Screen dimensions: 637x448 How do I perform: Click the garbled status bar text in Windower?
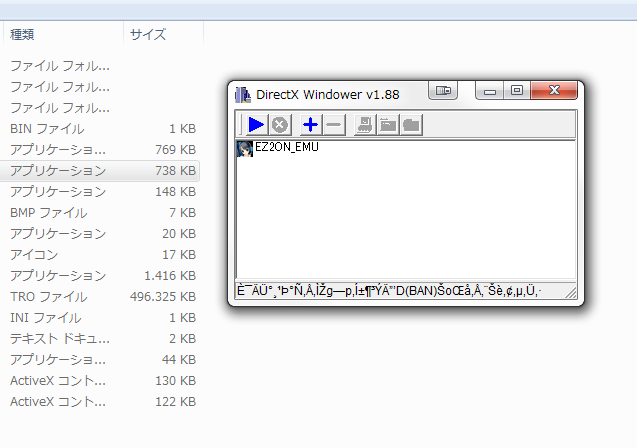pos(389,291)
